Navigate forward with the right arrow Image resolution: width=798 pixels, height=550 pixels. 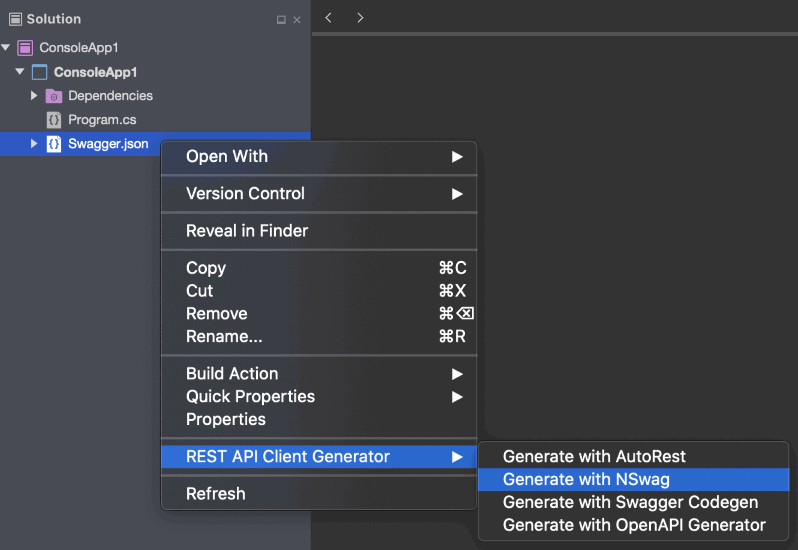[x=360, y=18]
